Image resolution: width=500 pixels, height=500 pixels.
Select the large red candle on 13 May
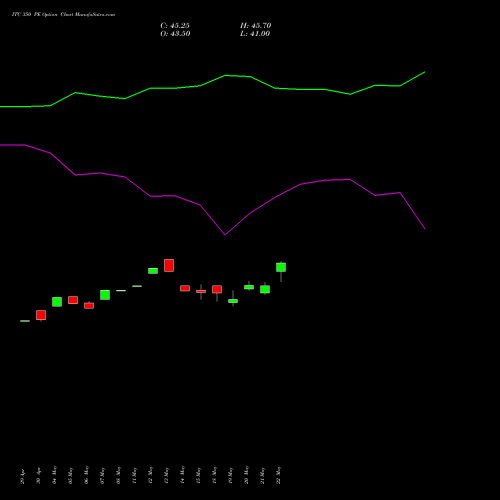(169, 265)
